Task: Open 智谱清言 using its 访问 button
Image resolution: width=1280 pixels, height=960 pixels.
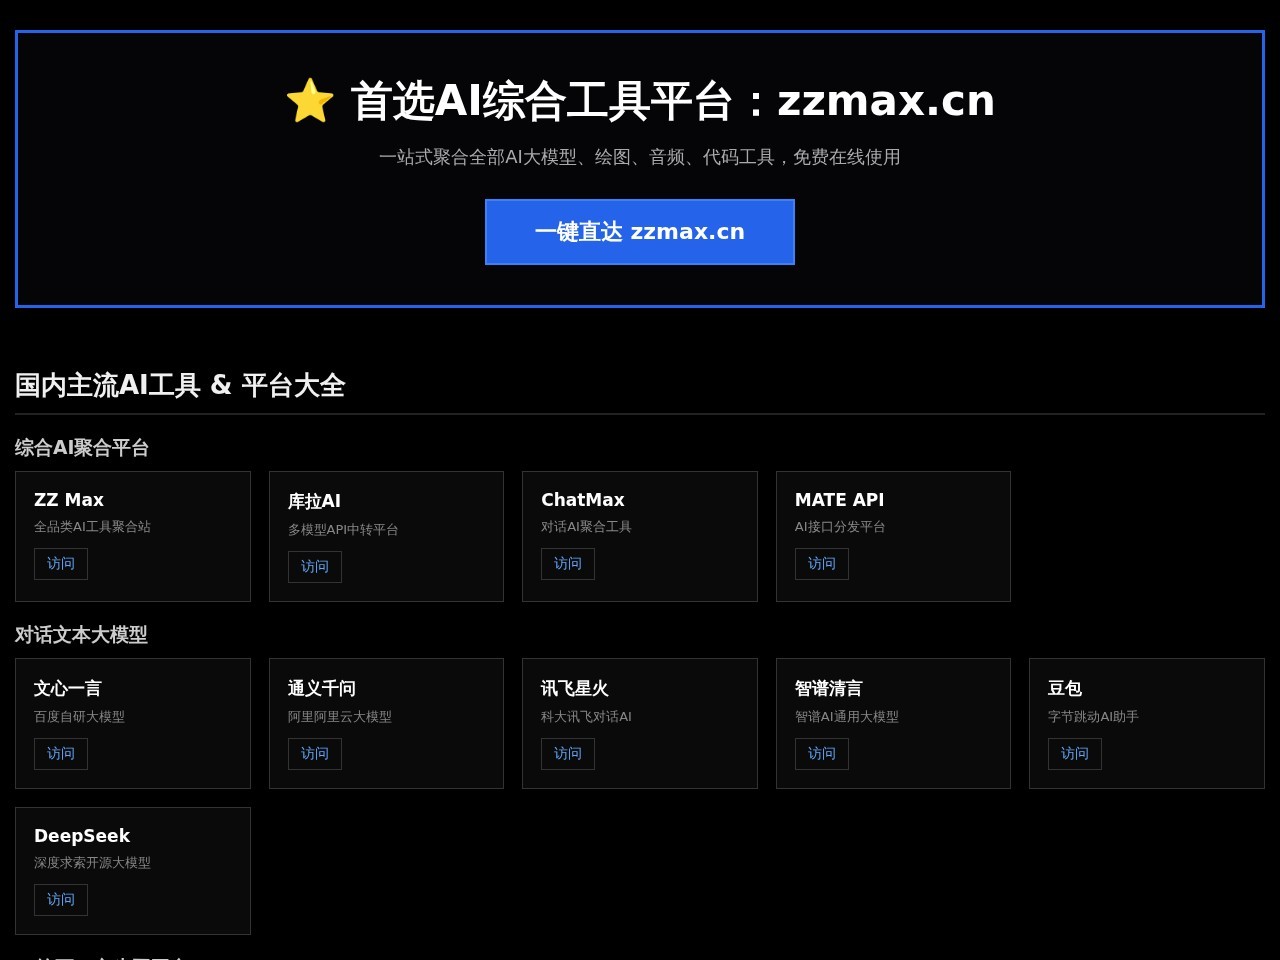Action: tap(822, 754)
